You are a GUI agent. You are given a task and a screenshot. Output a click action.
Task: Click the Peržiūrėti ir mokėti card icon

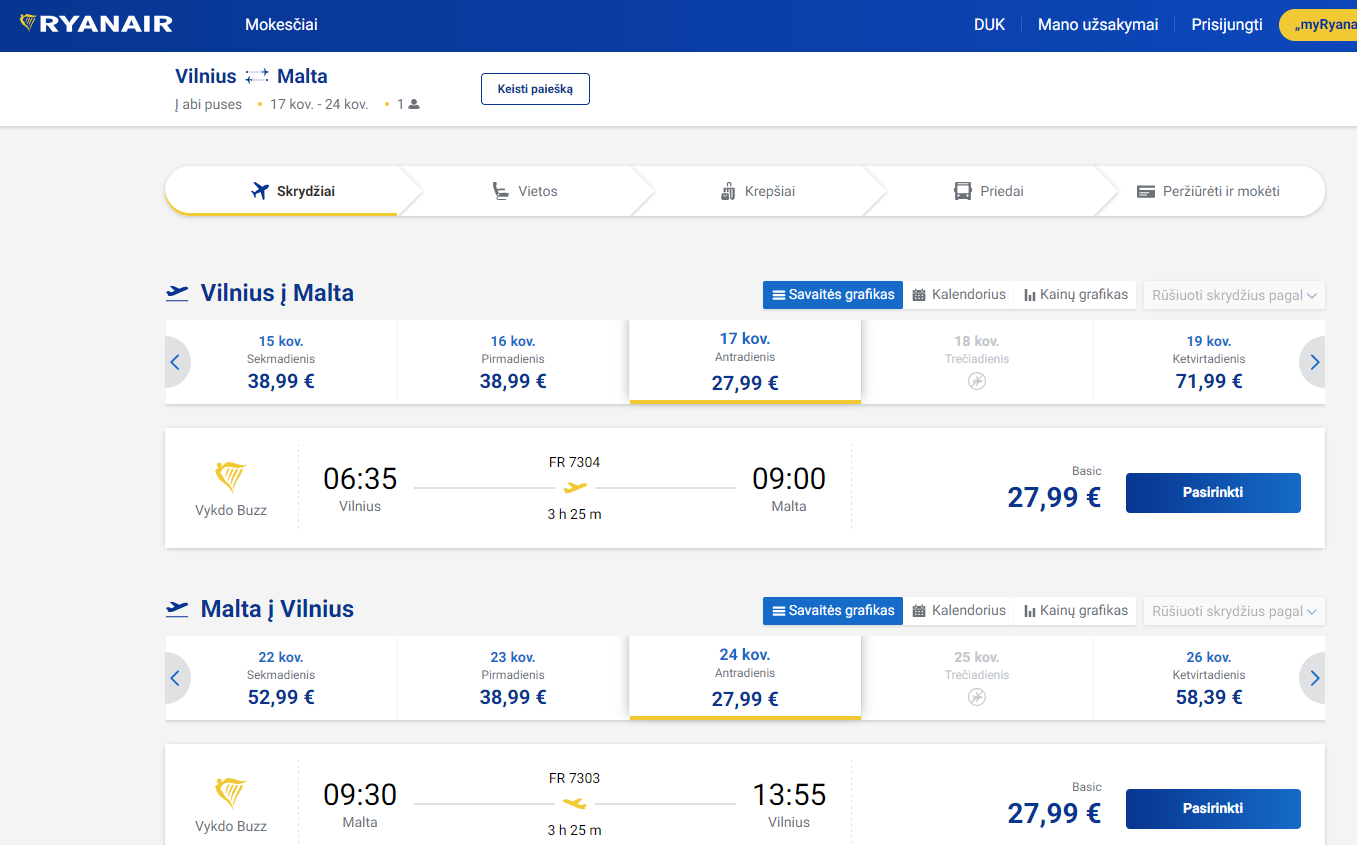[1146, 191]
